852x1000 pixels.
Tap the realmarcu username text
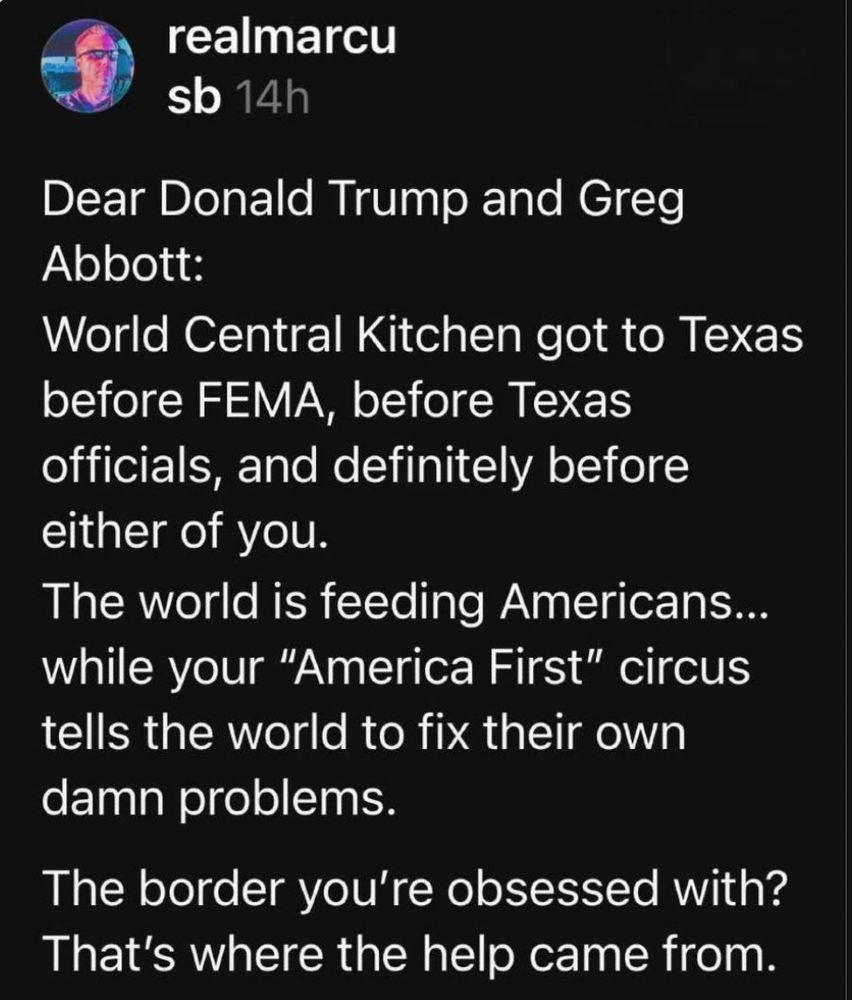(282, 37)
